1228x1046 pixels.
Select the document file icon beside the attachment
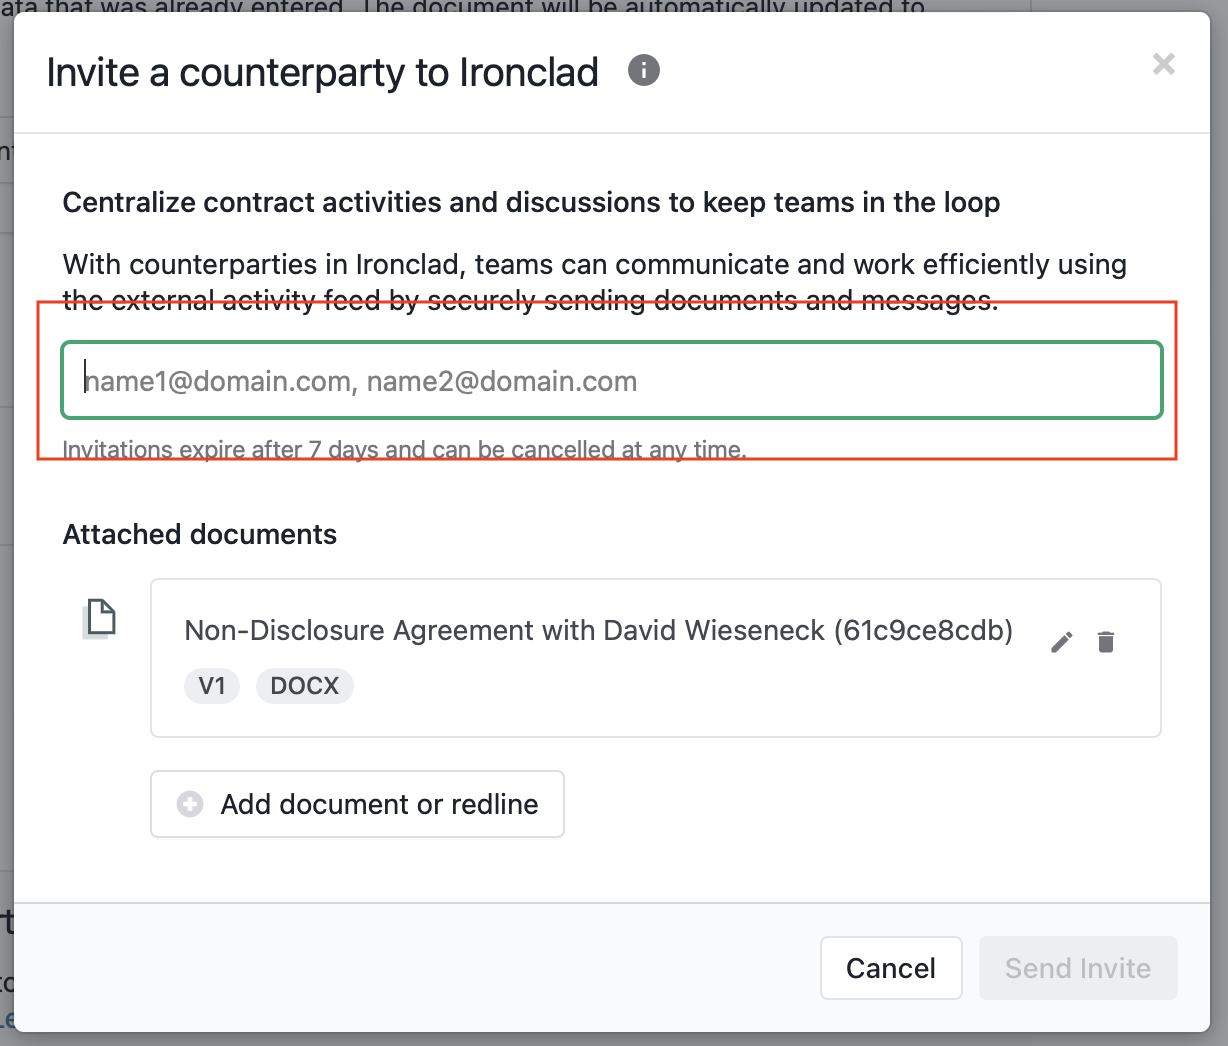pyautogui.click(x=99, y=619)
